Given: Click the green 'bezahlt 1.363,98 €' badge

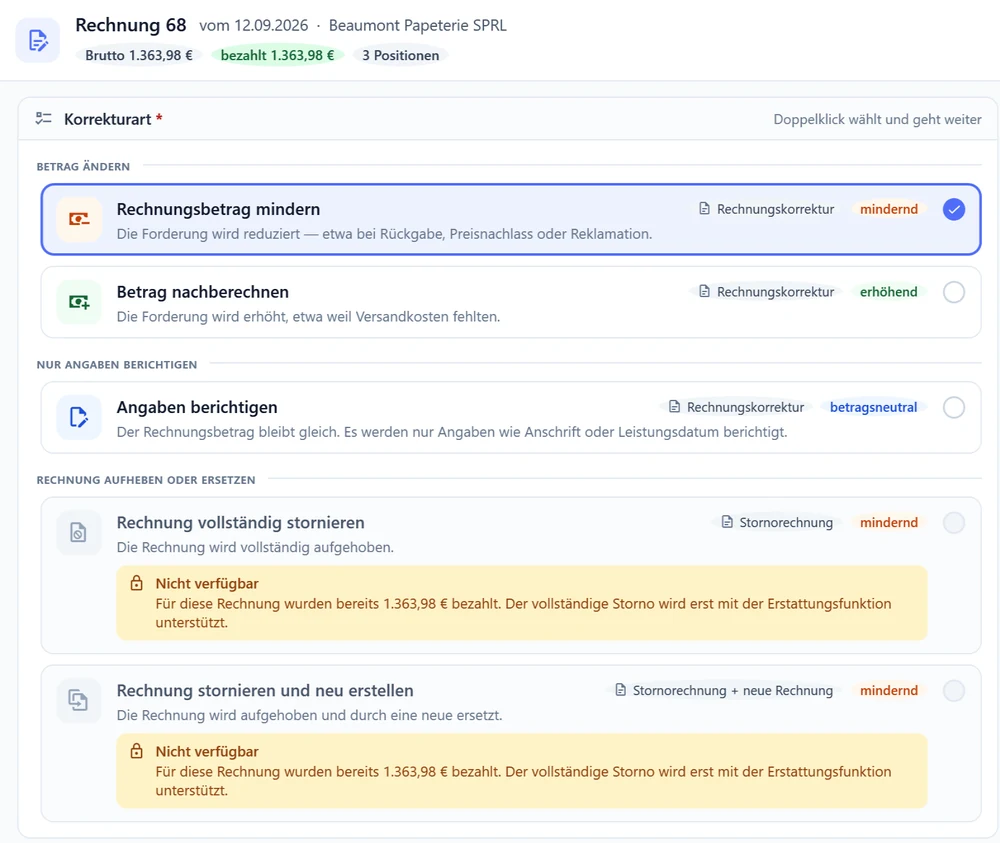Looking at the screenshot, I should click(277, 55).
